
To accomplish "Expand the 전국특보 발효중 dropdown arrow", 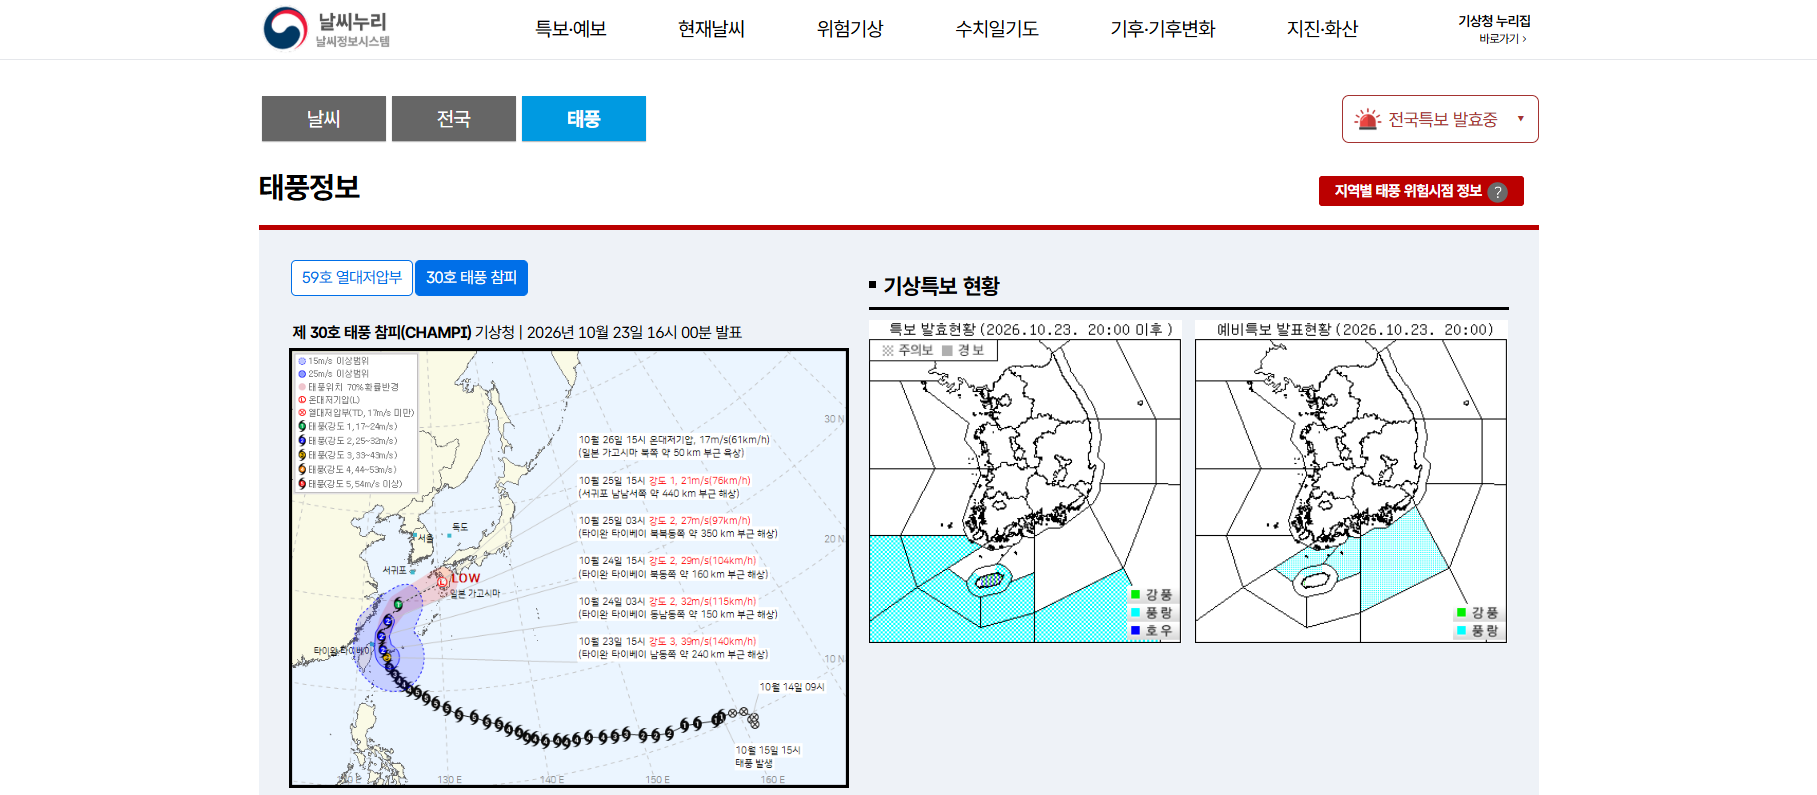I will click(1521, 119).
